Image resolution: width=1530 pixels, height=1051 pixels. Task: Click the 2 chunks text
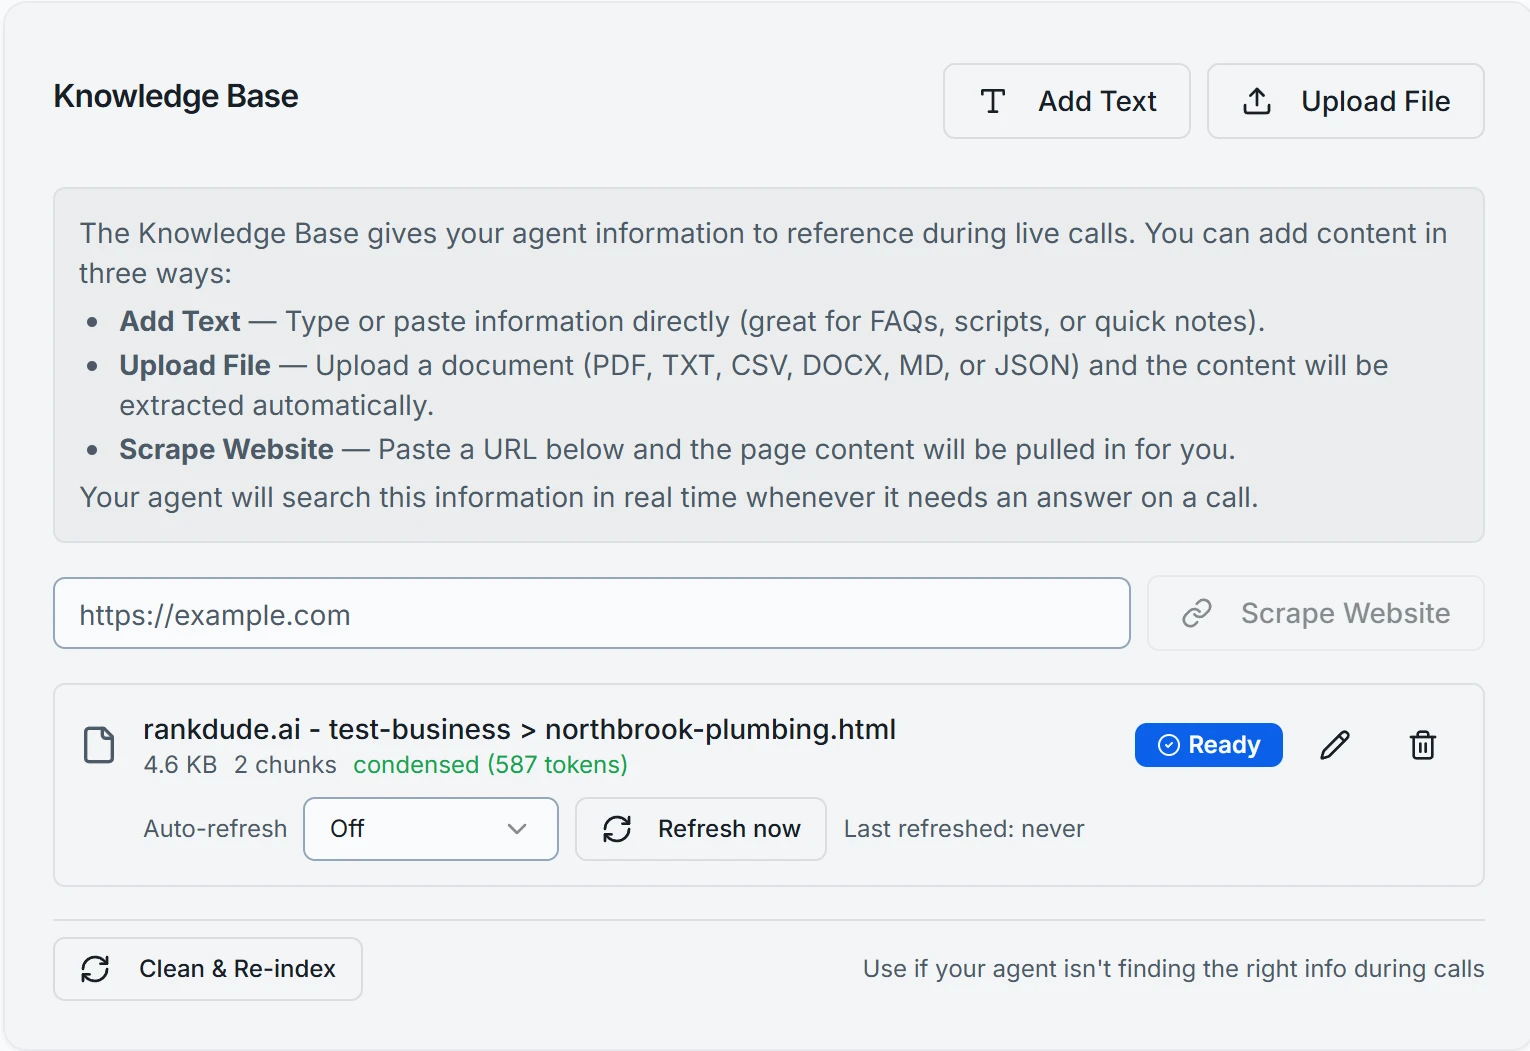(285, 765)
